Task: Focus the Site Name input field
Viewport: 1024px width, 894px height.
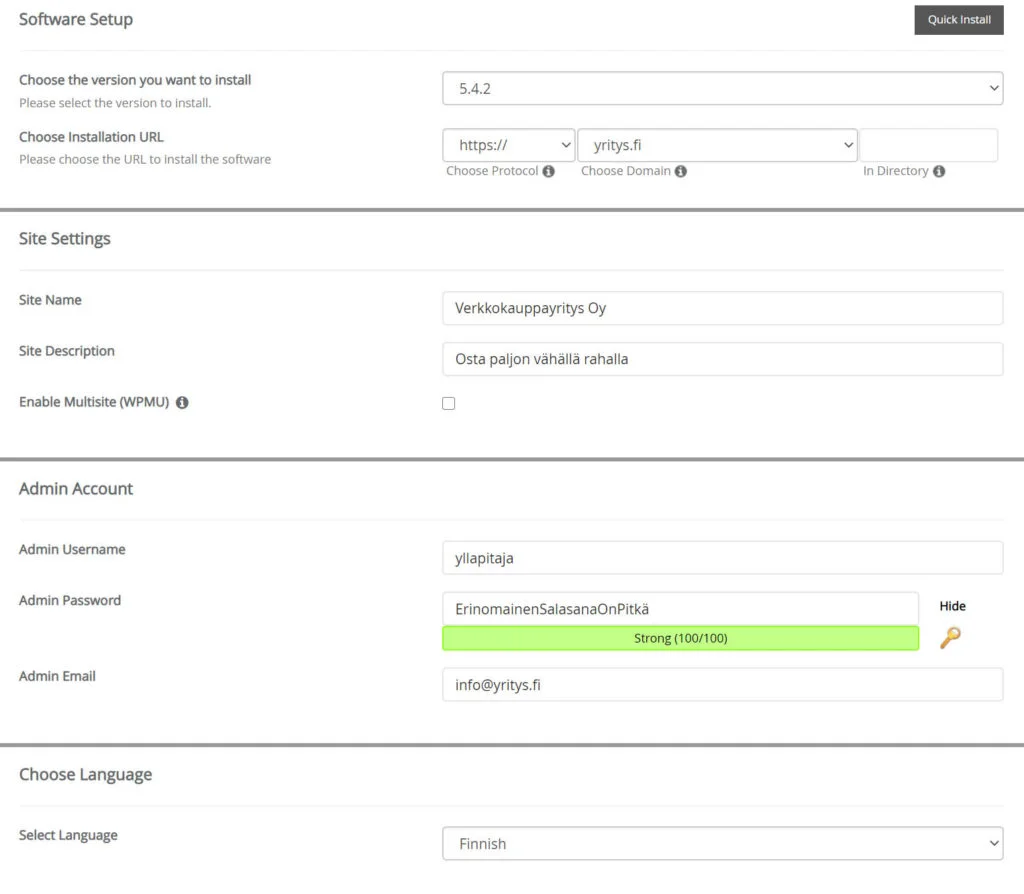Action: [722, 308]
